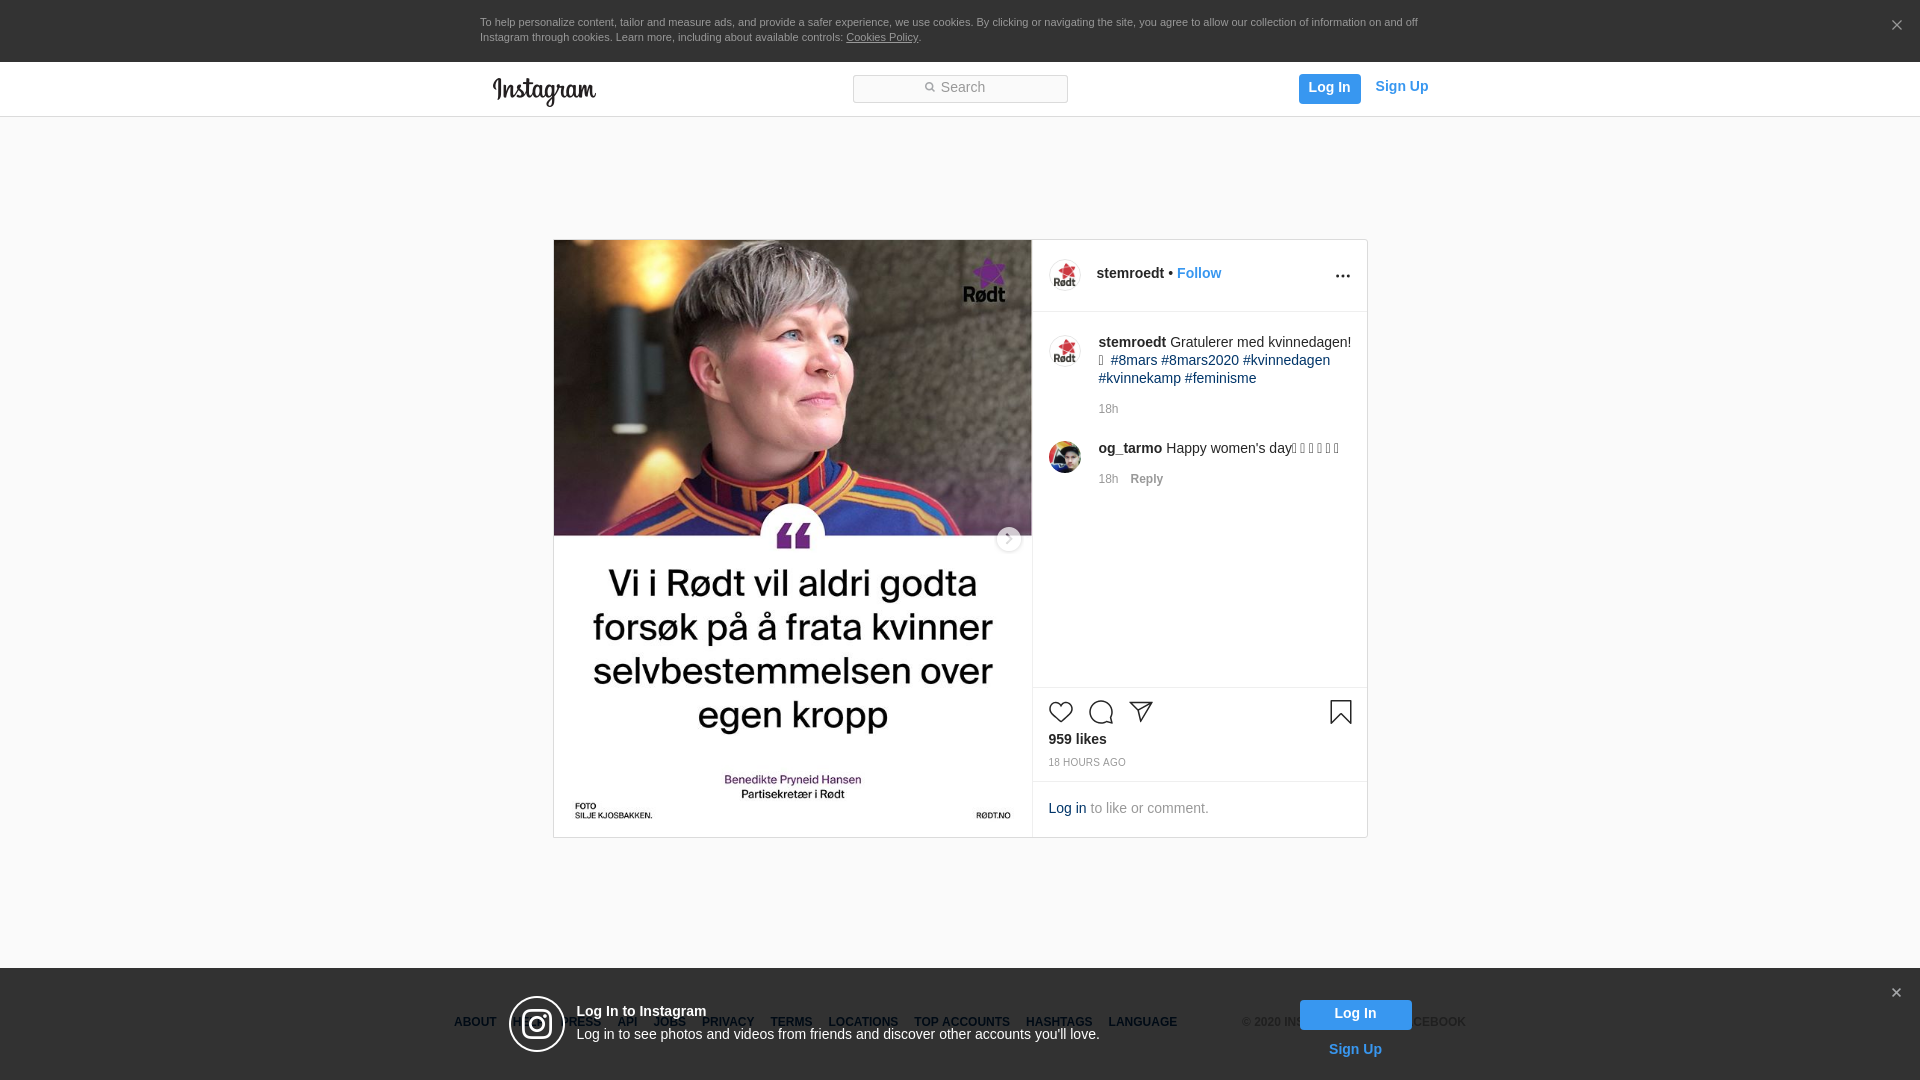Follow the stemroedt account
Screen dimensions: 1920x1080
click(x=1198, y=273)
